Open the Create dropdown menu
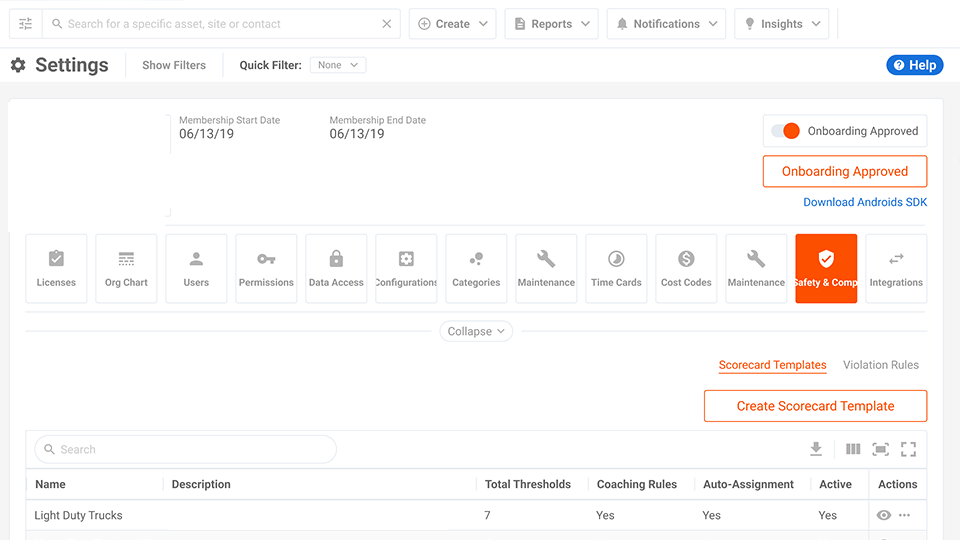 453,24
